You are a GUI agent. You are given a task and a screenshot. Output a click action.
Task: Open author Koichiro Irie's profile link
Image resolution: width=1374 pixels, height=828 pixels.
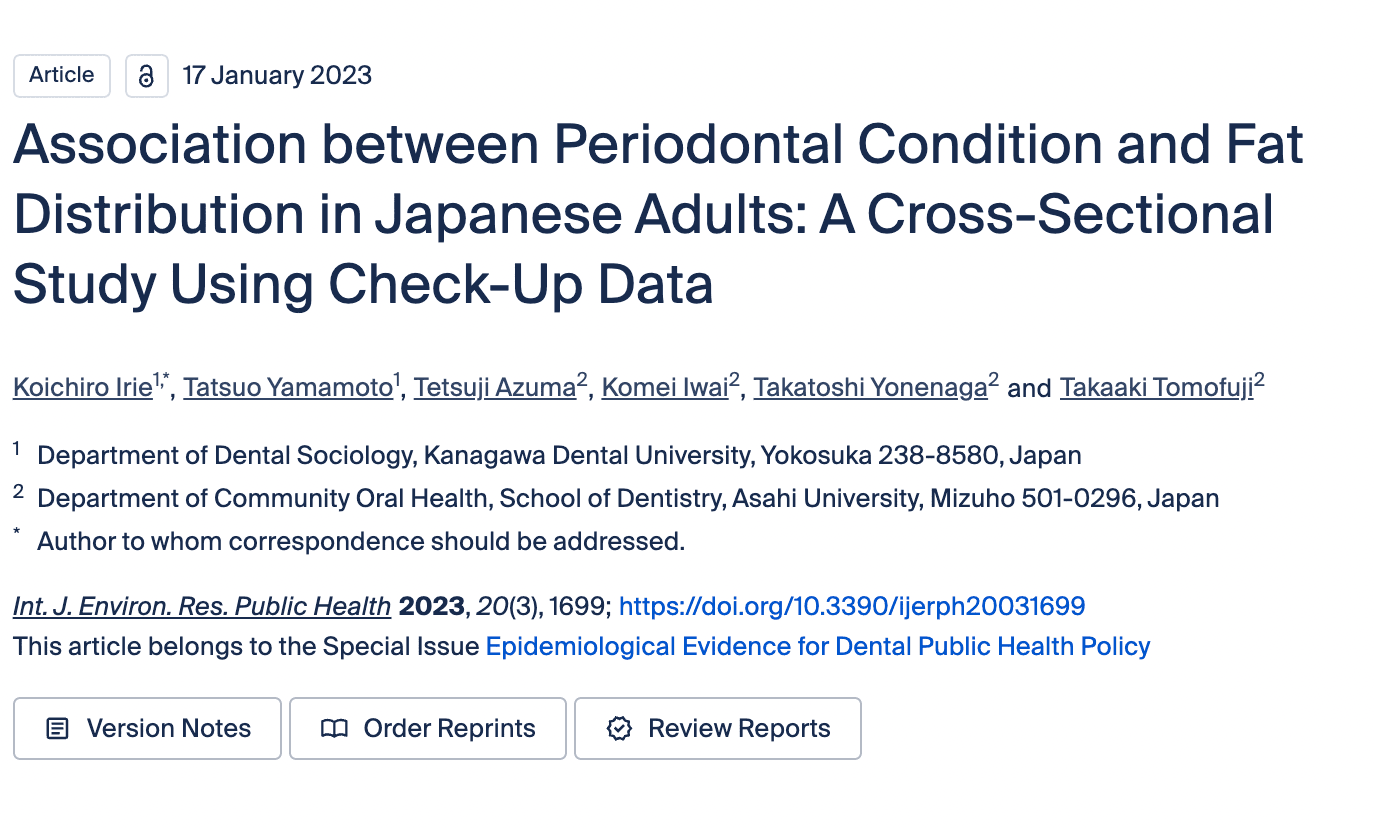click(82, 388)
